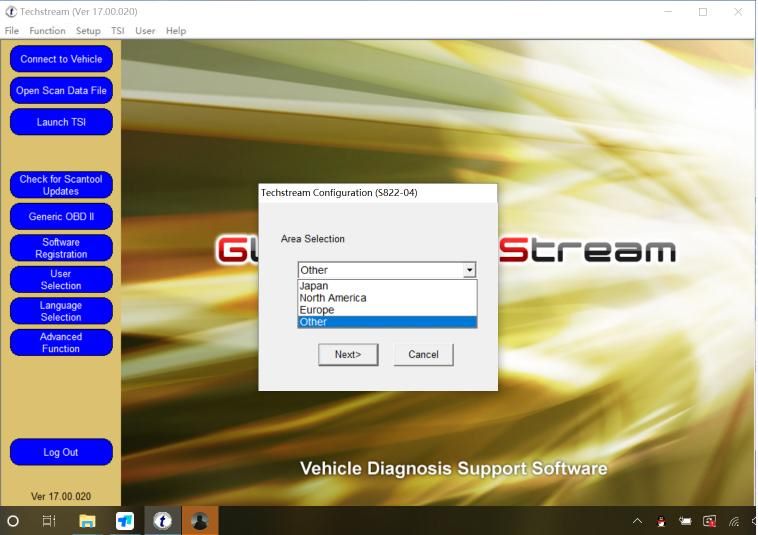The width and height of the screenshot is (758, 535).
Task: Open the Setup menu
Action: 88,30
